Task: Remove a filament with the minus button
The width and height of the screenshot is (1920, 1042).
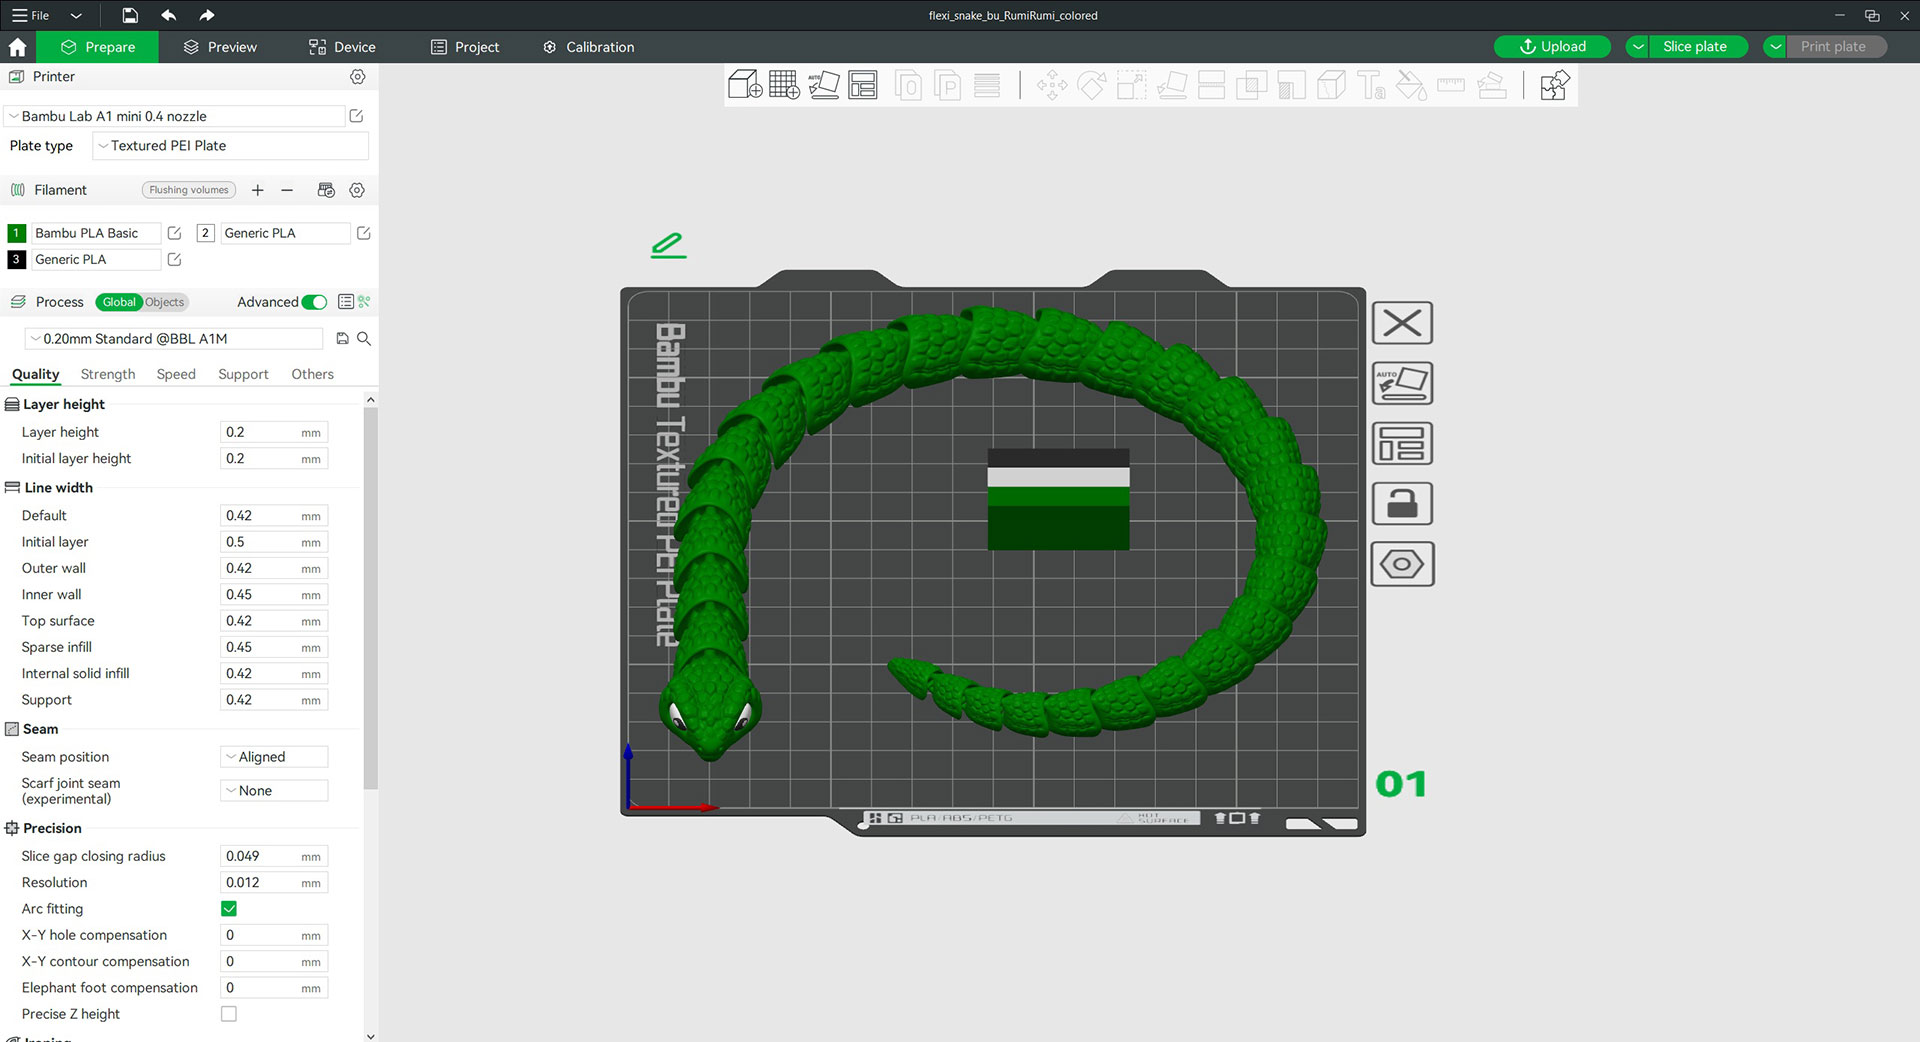Action: tap(287, 190)
